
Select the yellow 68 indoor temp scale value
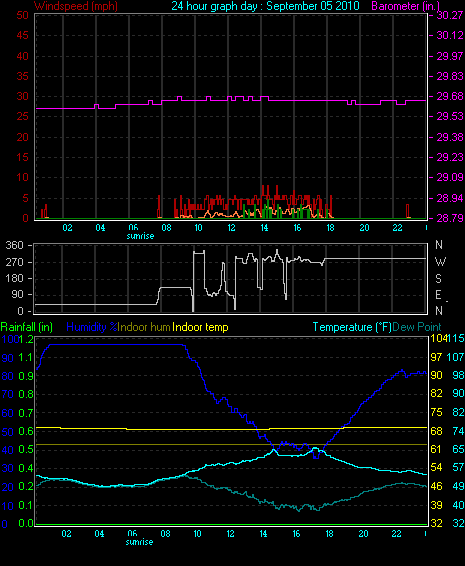point(436,431)
